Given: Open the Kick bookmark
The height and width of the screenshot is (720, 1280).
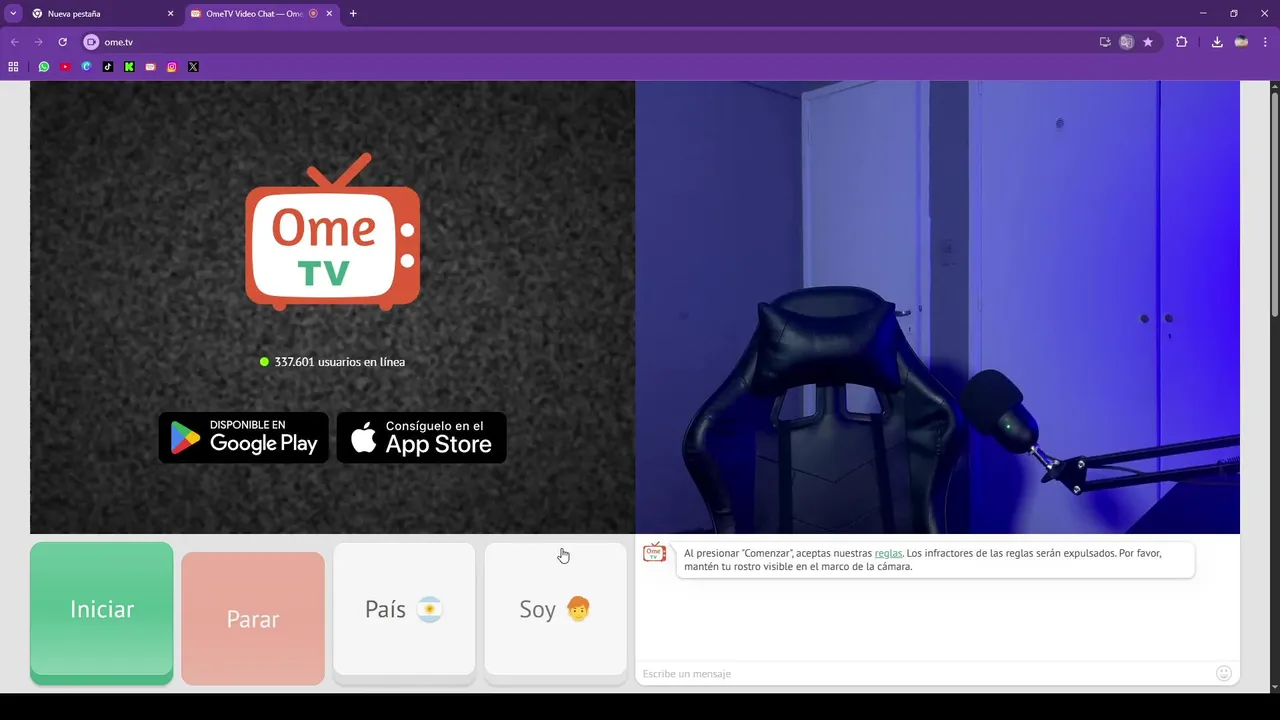Looking at the screenshot, I should click(x=129, y=67).
